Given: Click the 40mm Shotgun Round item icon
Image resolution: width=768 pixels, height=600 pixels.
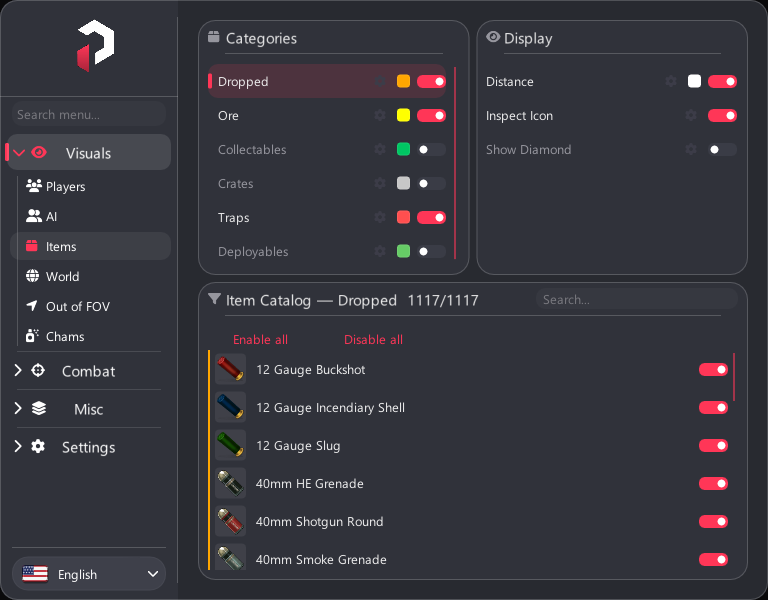Looking at the screenshot, I should tap(230, 521).
